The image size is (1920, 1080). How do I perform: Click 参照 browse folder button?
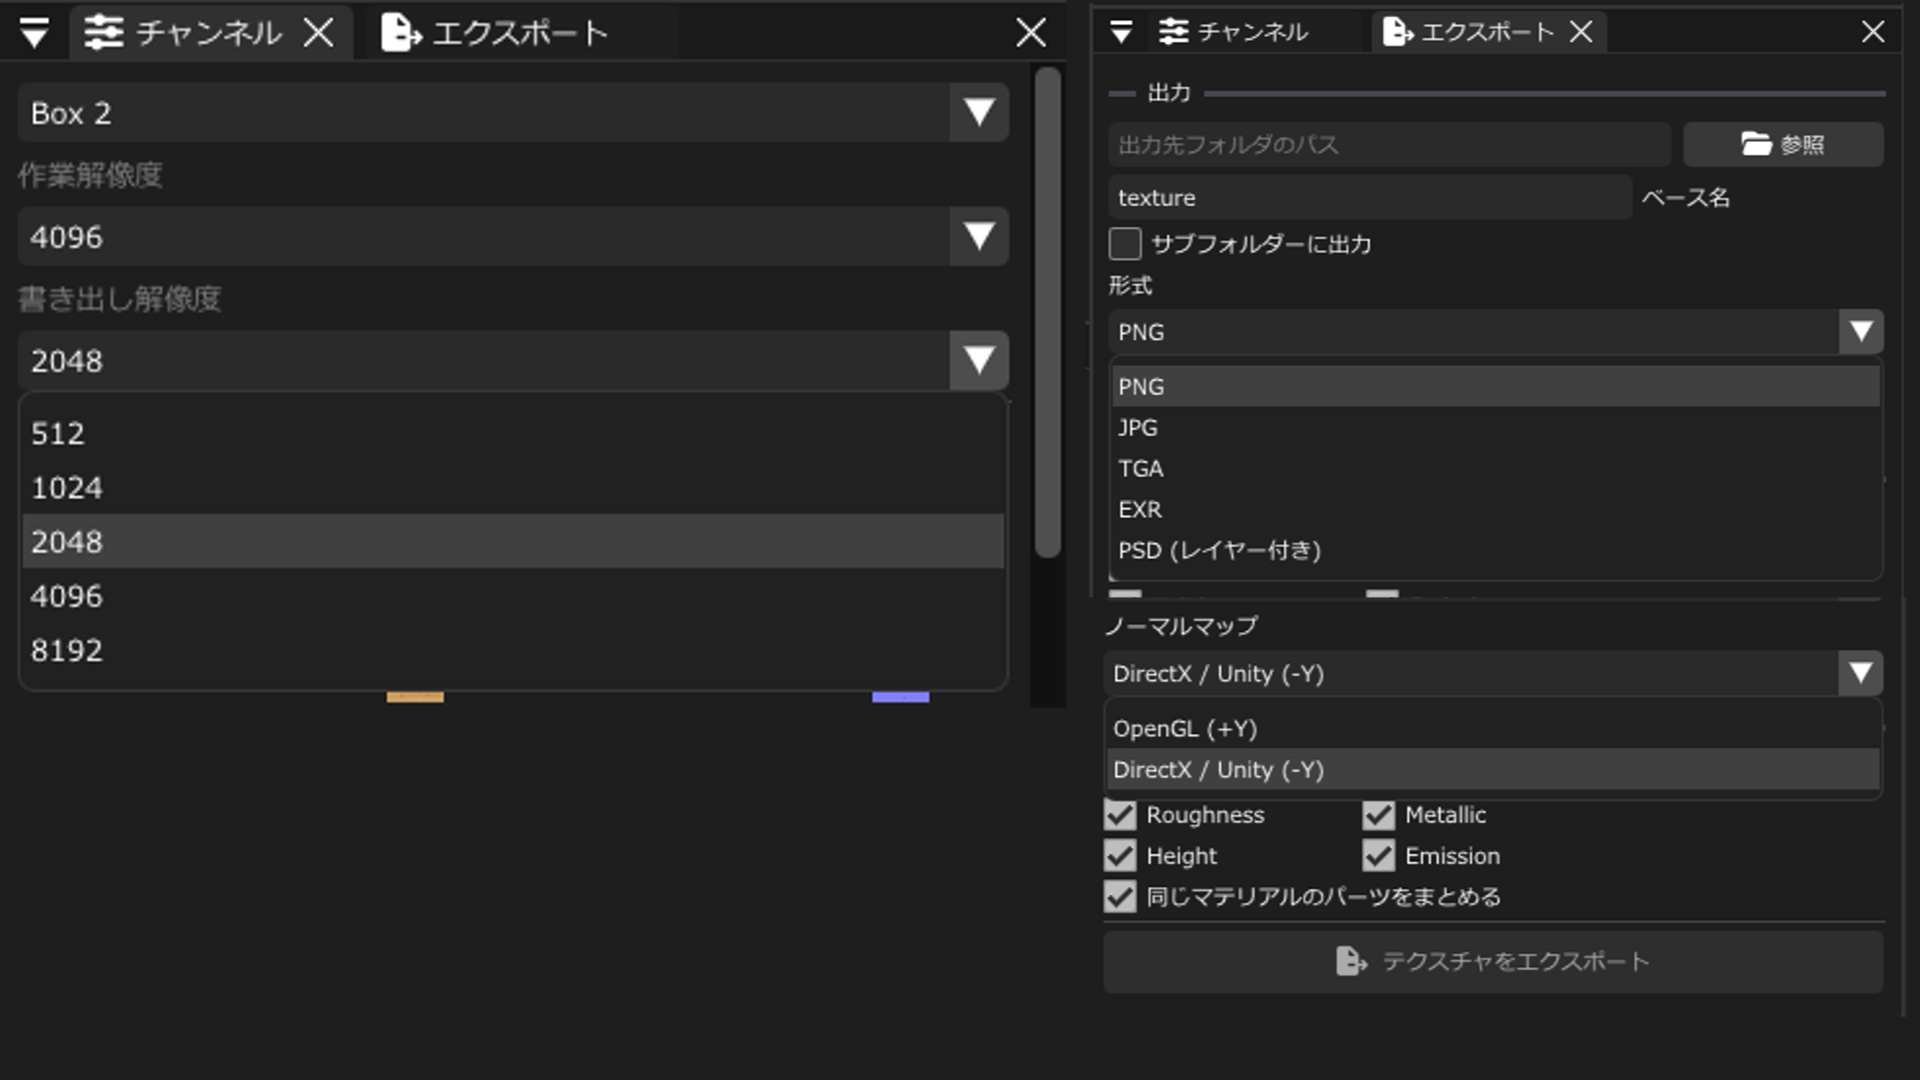click(x=1783, y=144)
